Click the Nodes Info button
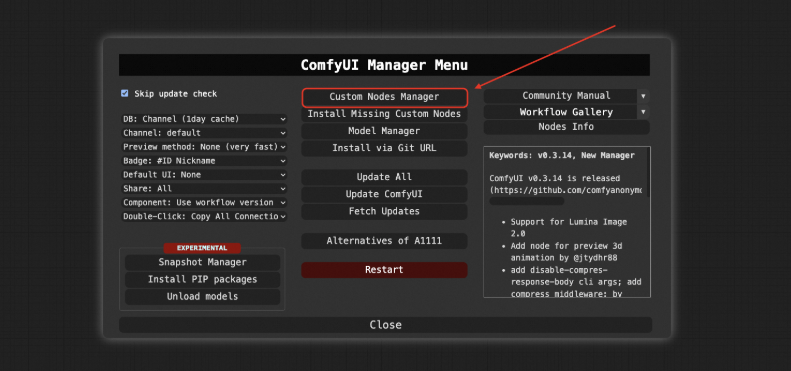The width and height of the screenshot is (791, 371). [x=567, y=127]
